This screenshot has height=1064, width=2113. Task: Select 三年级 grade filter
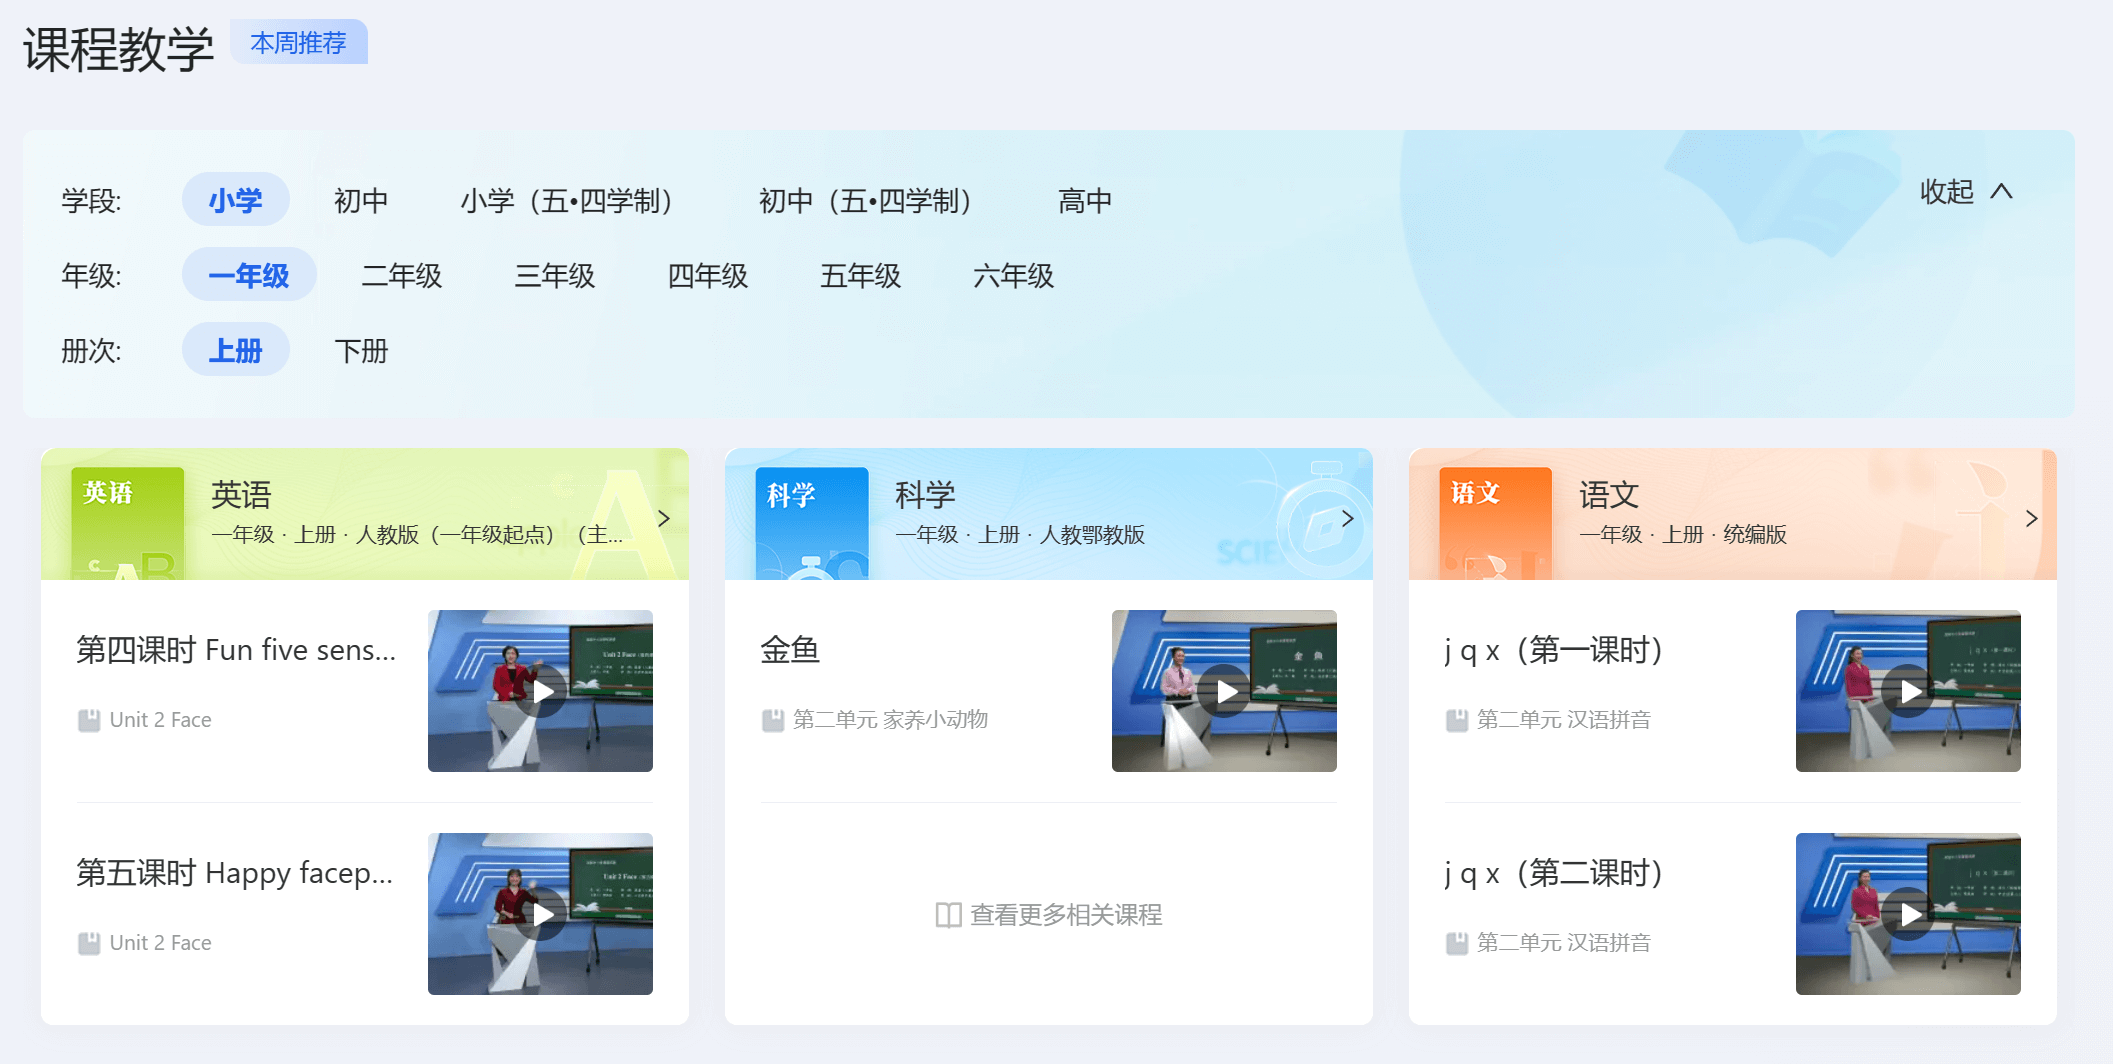pos(554,276)
